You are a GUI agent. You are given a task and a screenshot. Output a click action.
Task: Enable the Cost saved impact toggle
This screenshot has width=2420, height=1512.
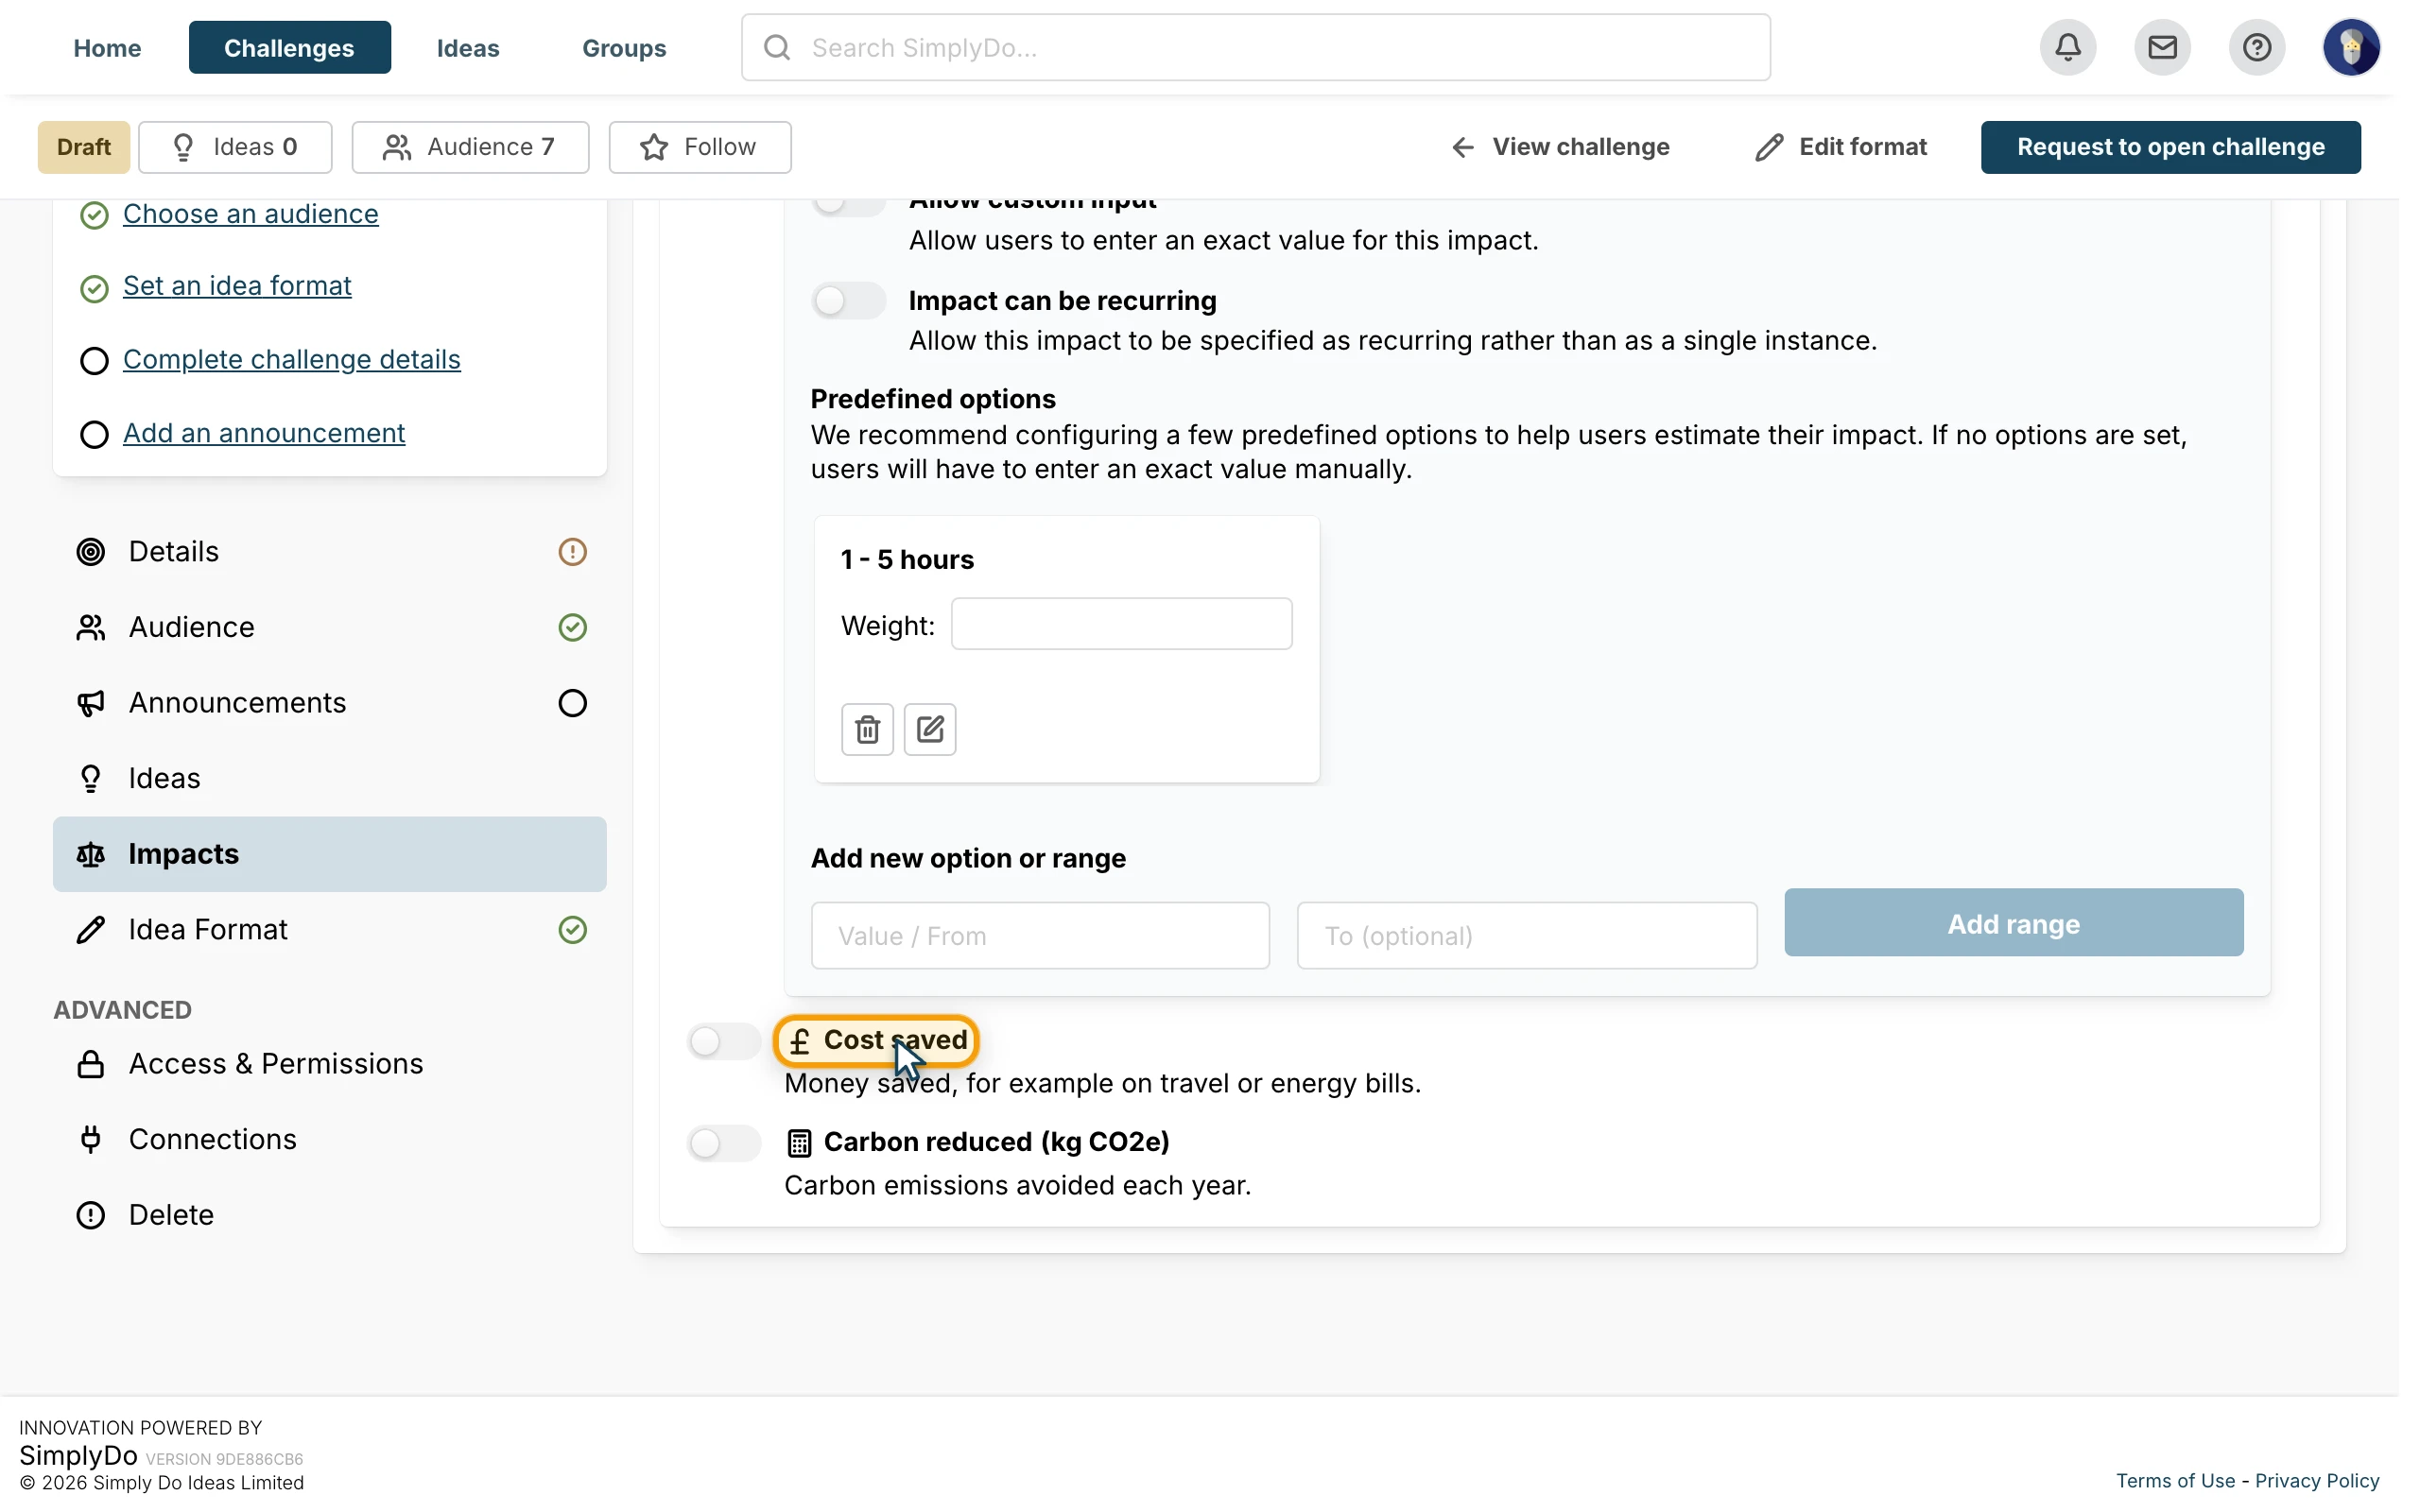pyautogui.click(x=724, y=1041)
